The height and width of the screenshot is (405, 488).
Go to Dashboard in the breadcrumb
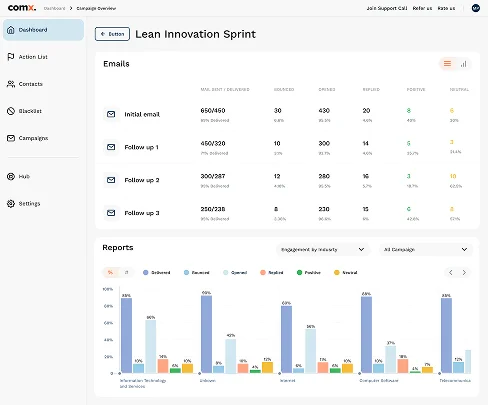(x=54, y=8)
